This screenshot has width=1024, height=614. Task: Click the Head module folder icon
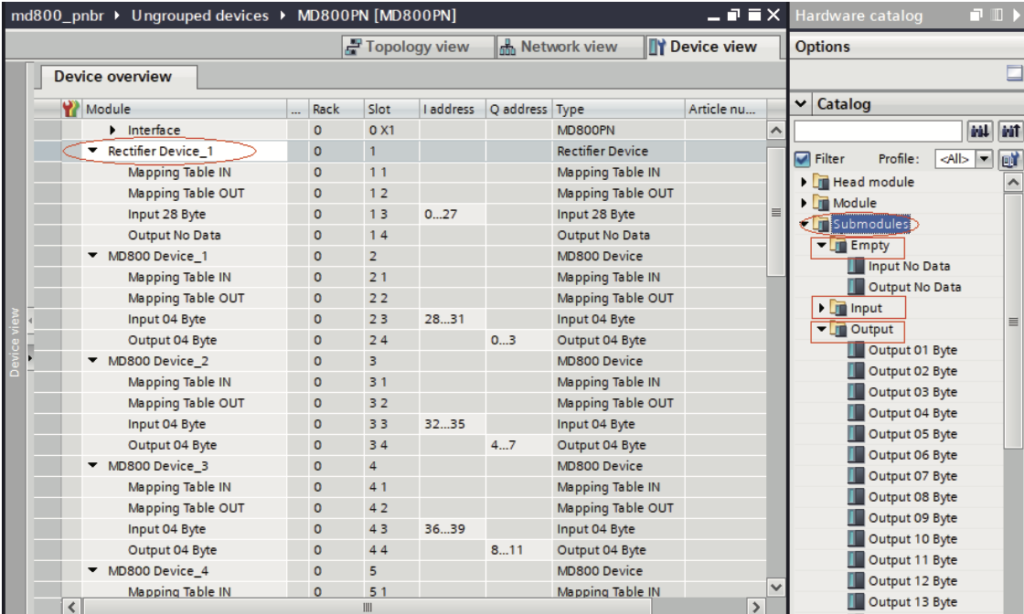tap(821, 182)
